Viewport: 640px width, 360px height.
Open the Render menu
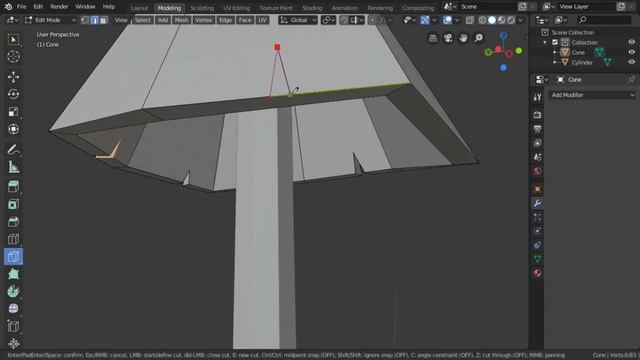pos(59,7)
